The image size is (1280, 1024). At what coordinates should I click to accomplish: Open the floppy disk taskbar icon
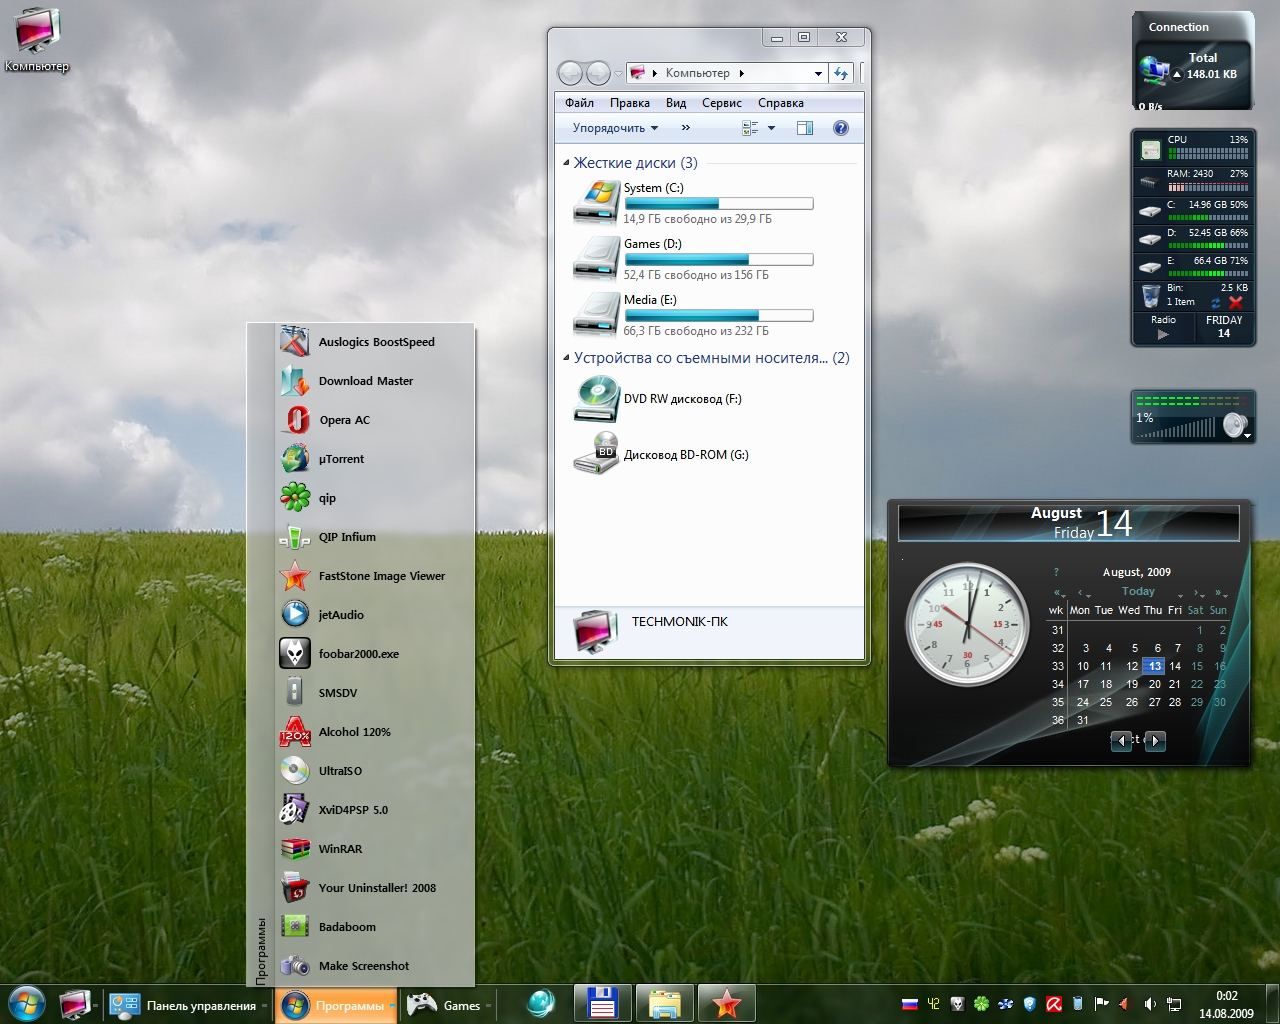click(601, 1004)
